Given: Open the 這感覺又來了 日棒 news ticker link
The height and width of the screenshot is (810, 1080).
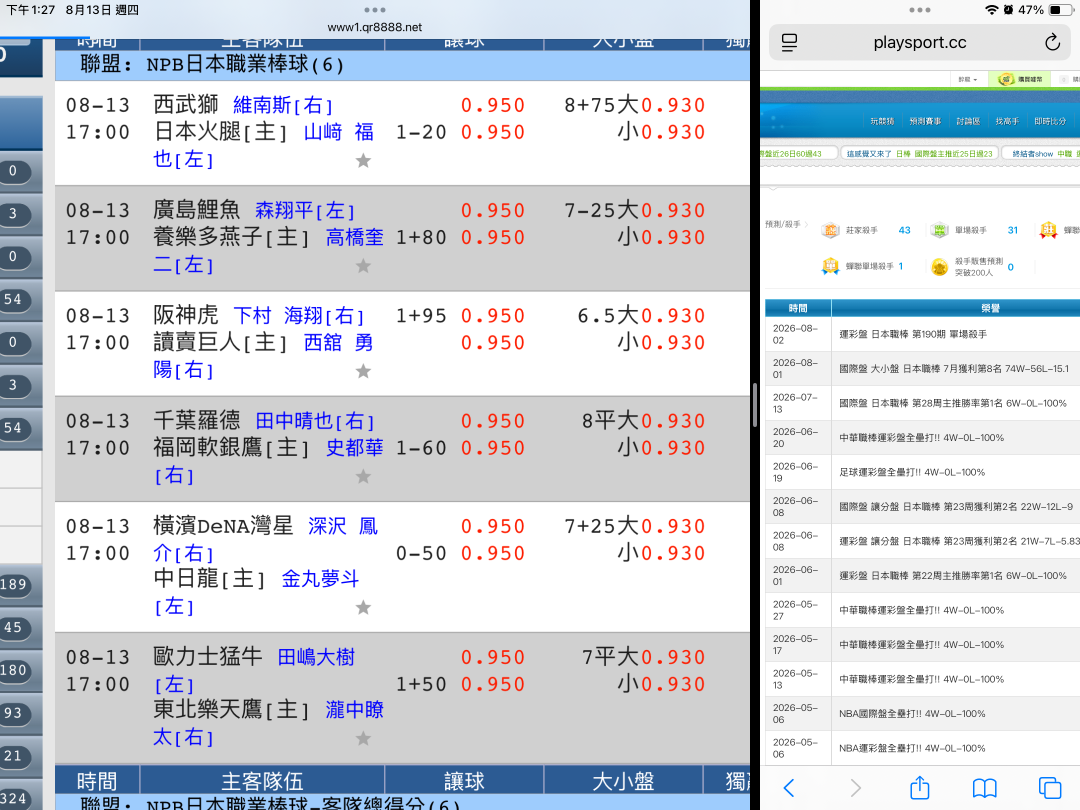Looking at the screenshot, I should click(919, 154).
